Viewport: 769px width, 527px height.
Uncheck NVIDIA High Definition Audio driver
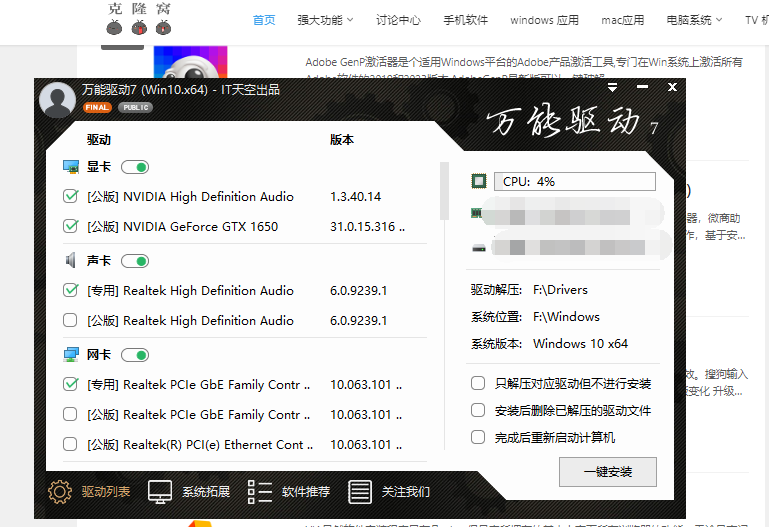coord(71,196)
